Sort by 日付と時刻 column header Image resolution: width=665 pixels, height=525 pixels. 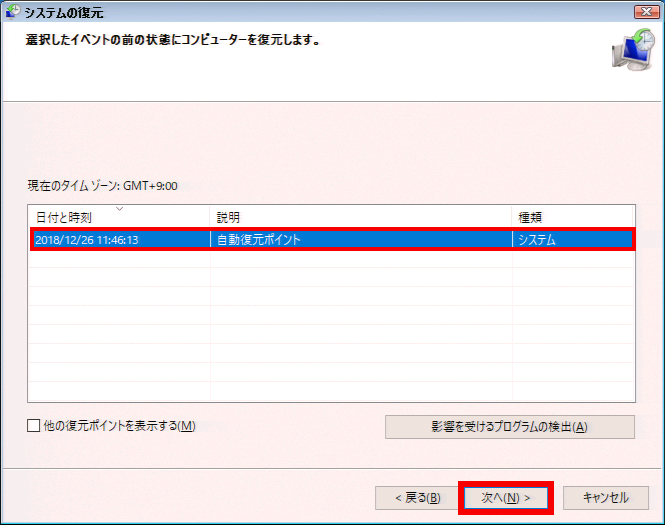pyautogui.click(x=119, y=218)
